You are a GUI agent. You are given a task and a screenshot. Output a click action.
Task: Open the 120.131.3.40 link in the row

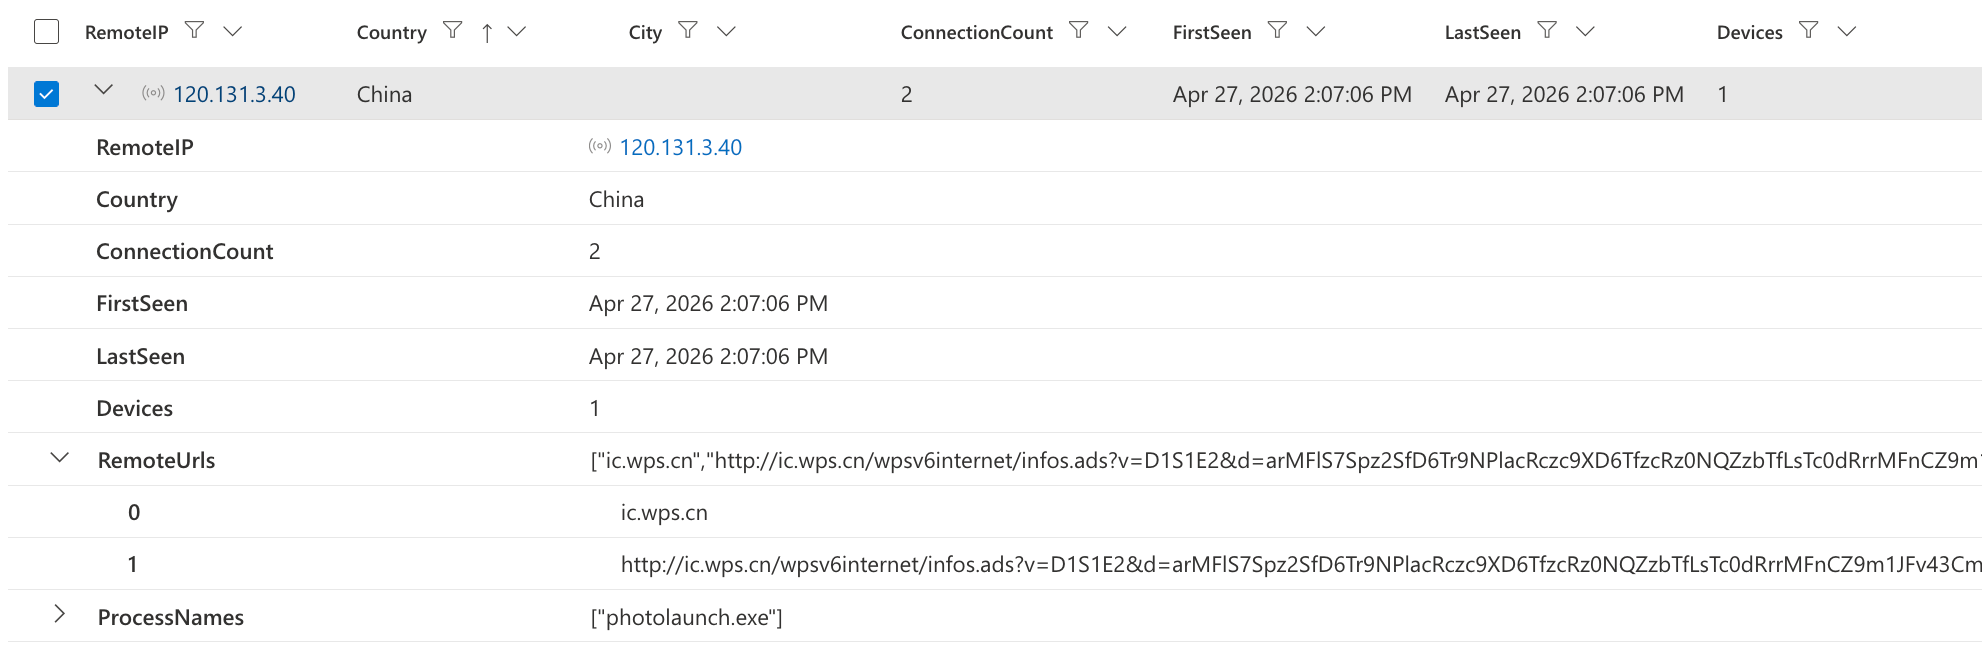point(234,94)
